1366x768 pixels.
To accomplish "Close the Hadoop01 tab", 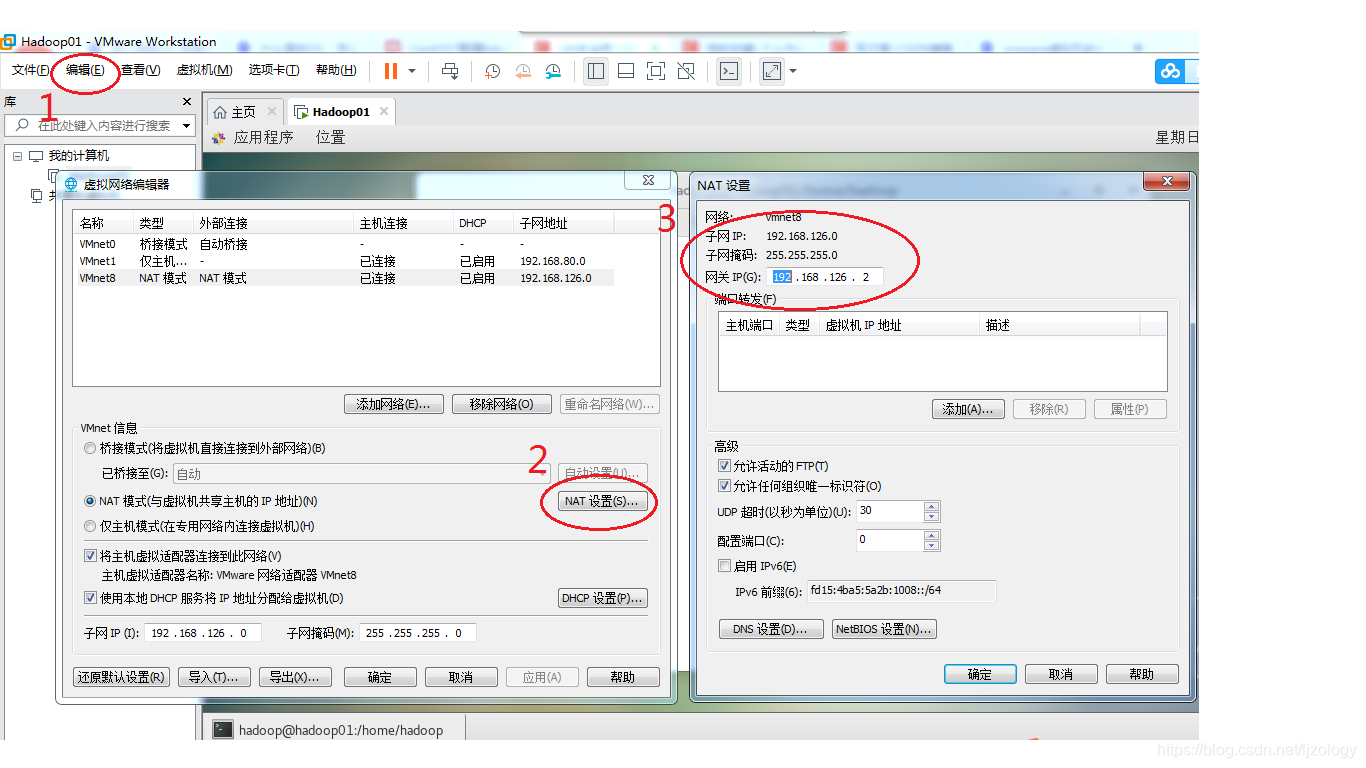I will [383, 111].
